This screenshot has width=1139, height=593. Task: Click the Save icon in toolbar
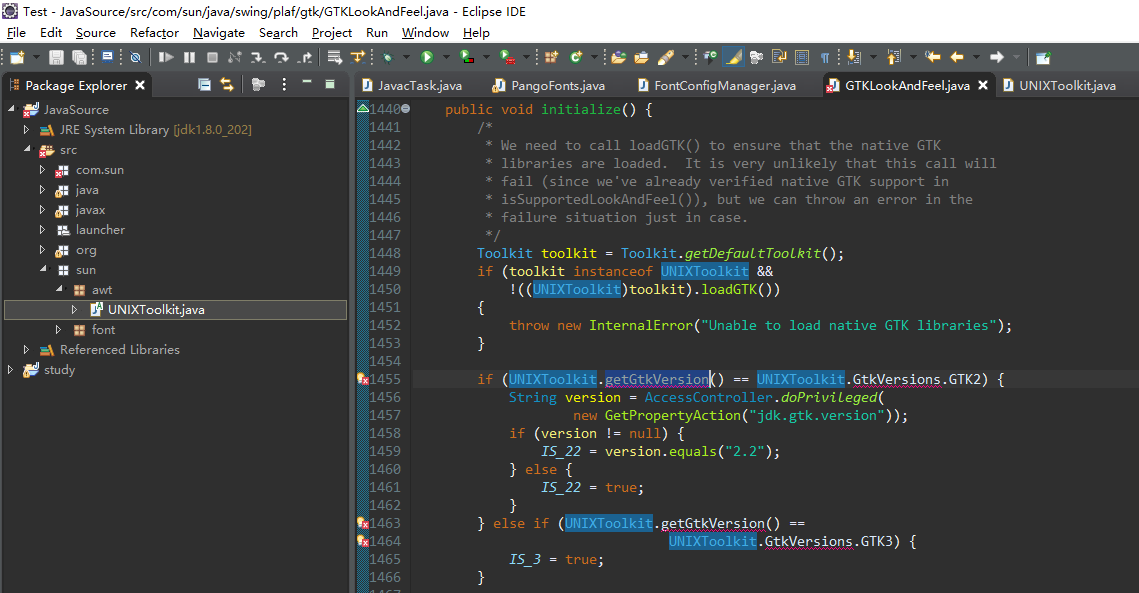point(56,57)
